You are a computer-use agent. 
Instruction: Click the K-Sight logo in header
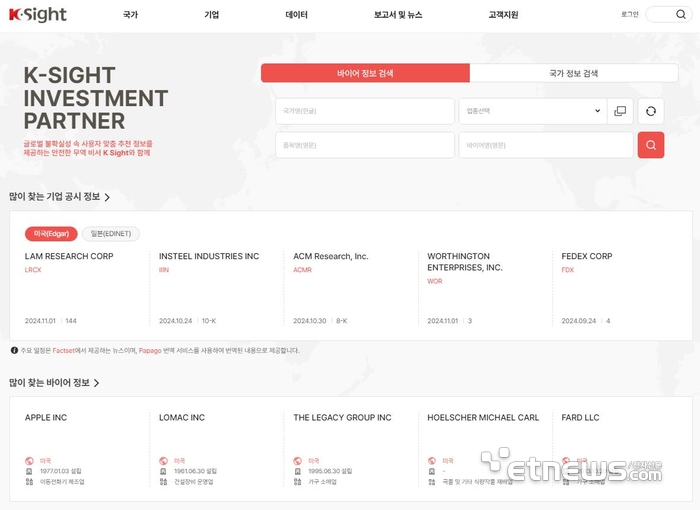[x=38, y=15]
